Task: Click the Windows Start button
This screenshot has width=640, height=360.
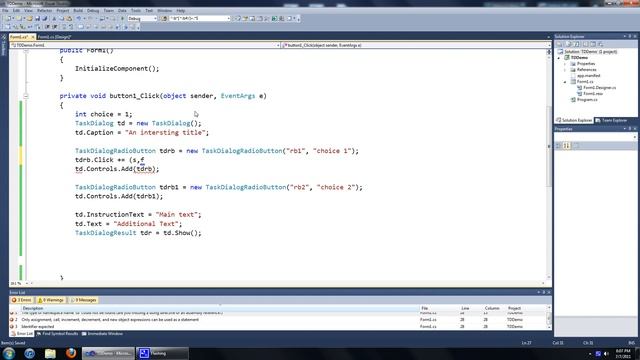Action: 9,353
